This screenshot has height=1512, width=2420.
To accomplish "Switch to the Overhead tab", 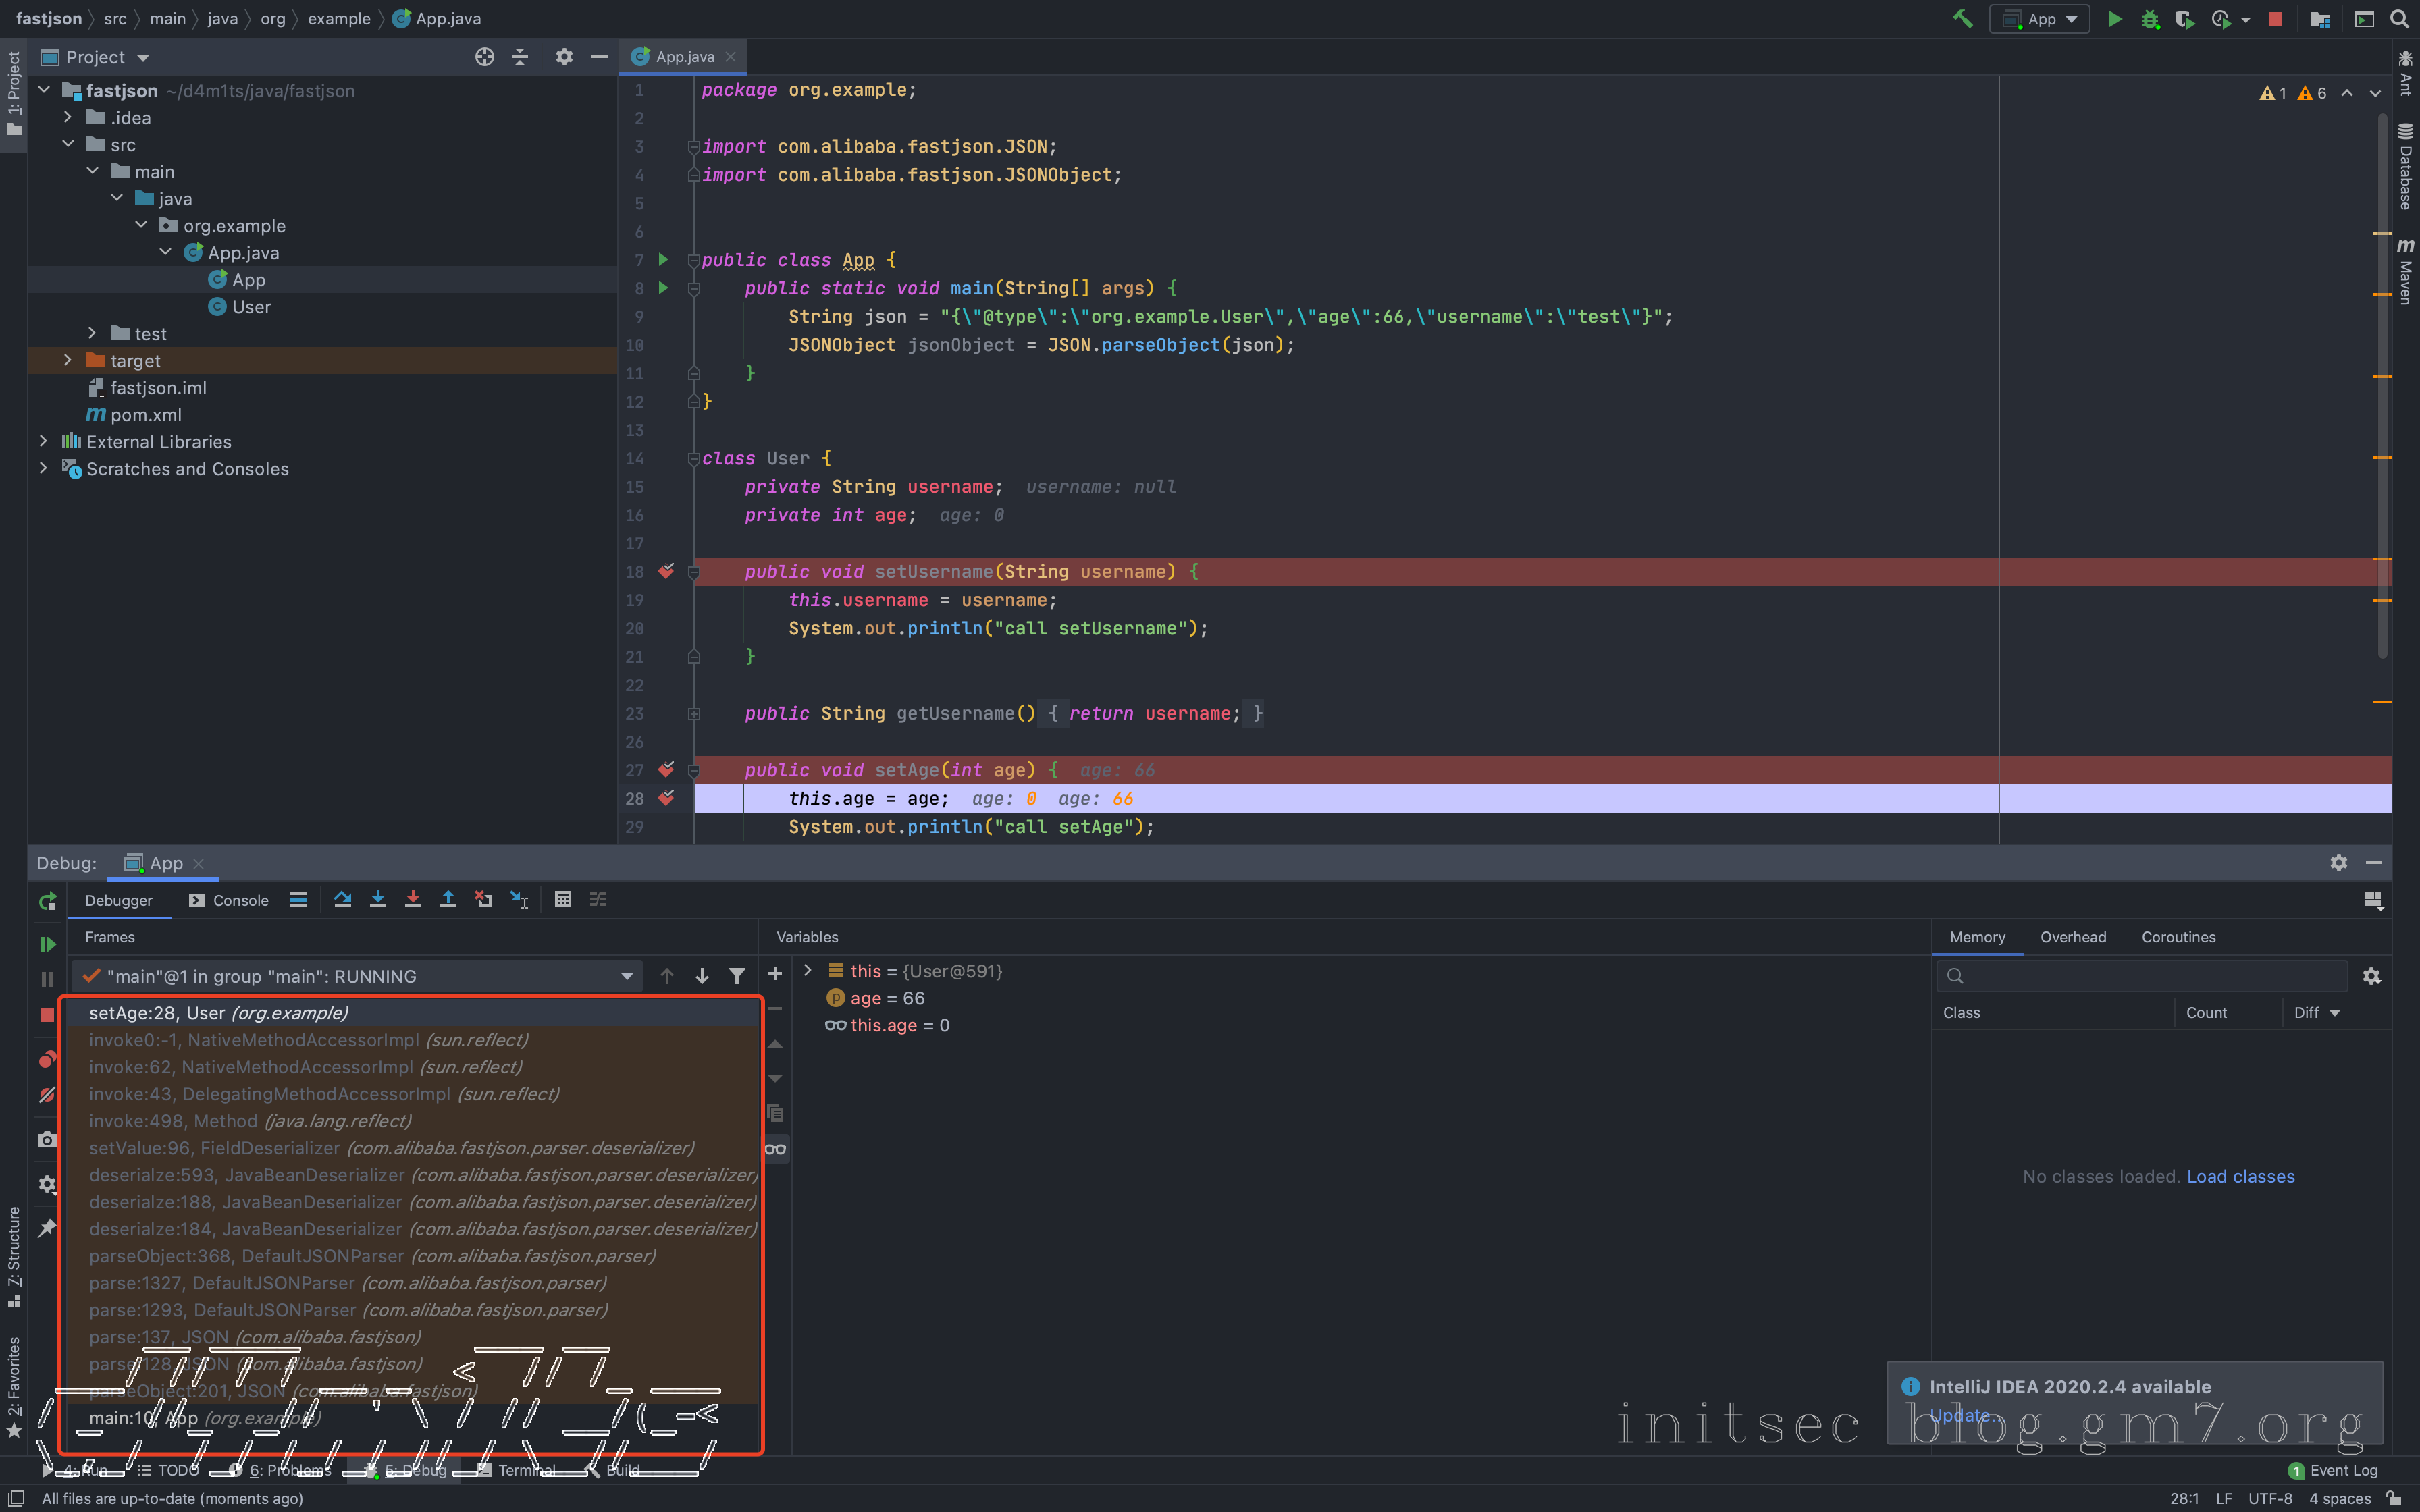I will pyautogui.click(x=2072, y=937).
